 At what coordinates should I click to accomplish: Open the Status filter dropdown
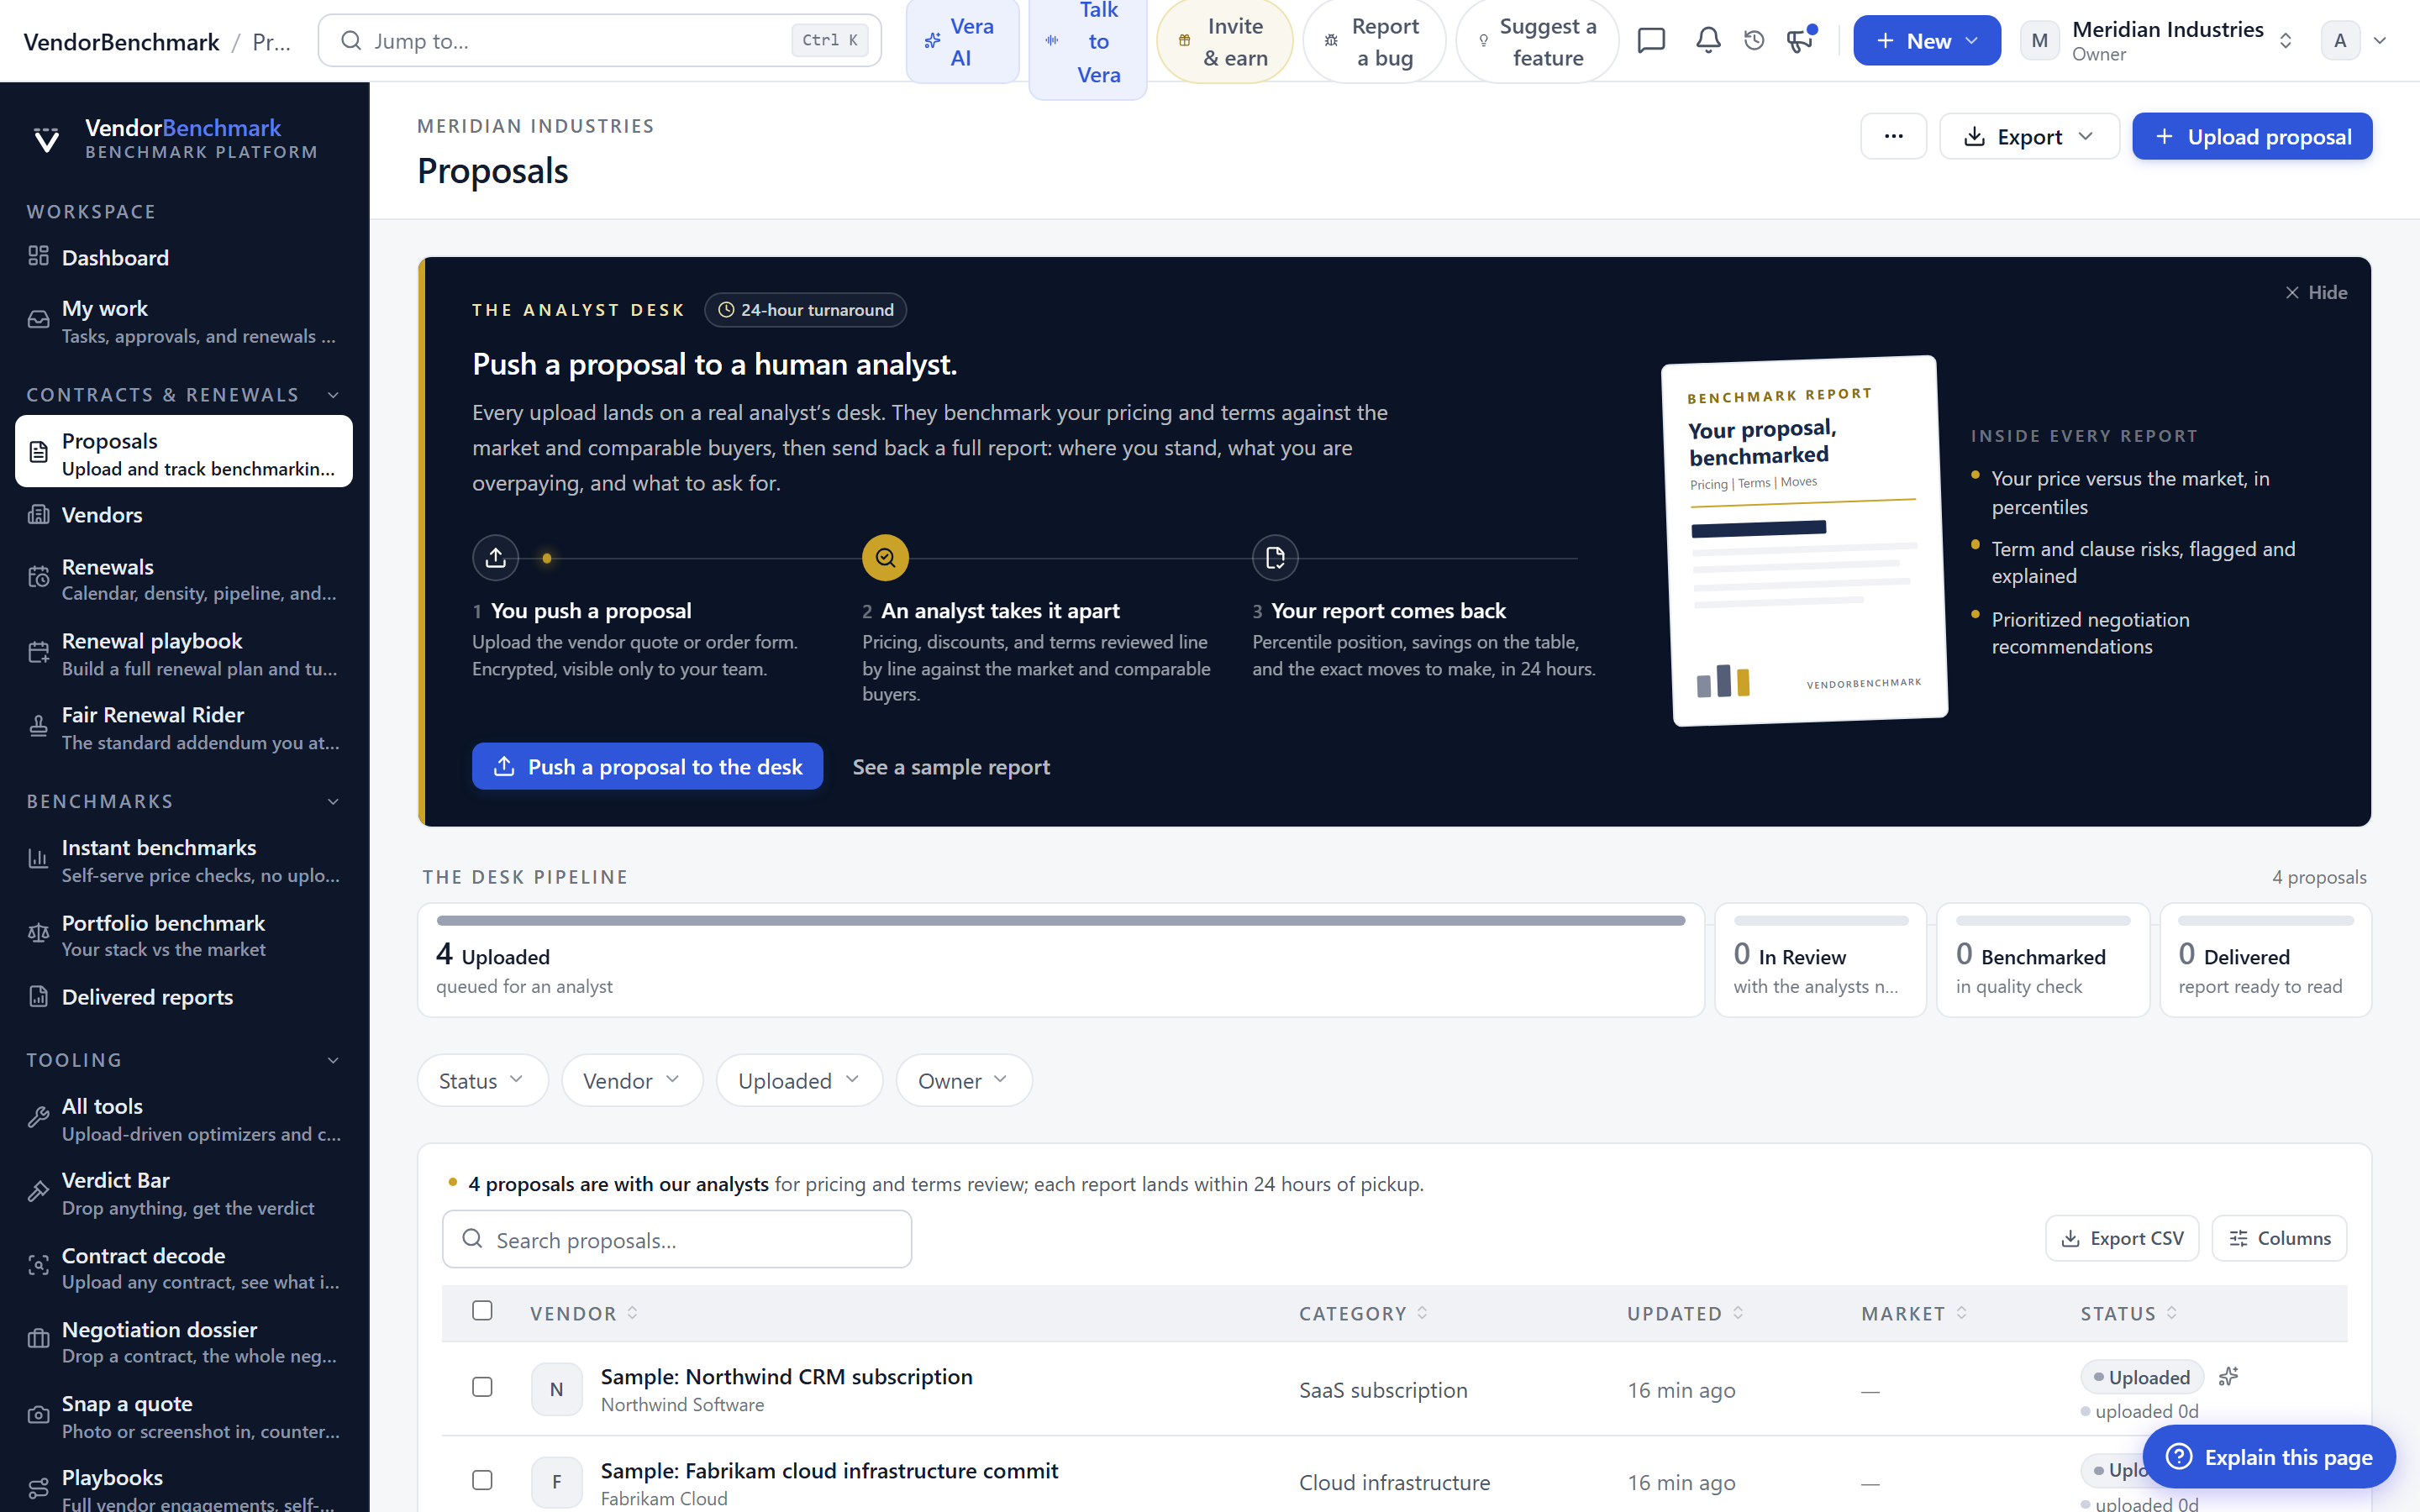482,1080
